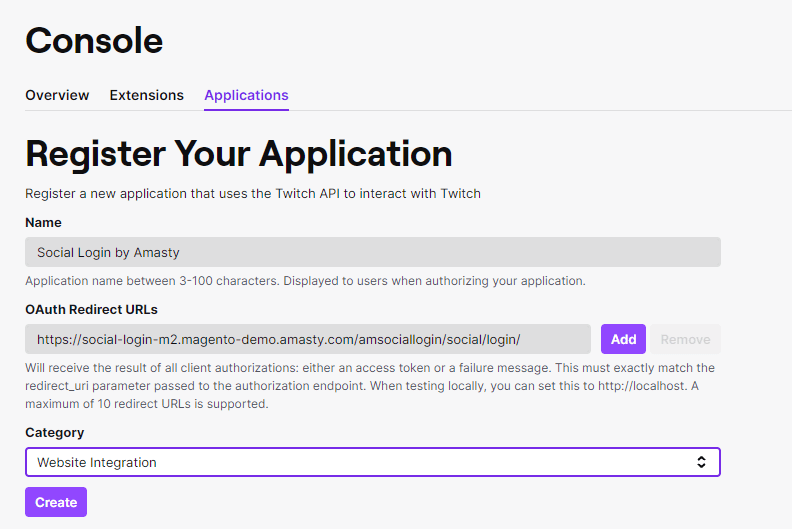
Task: Click the OAuth Redirect URLs label
Action: [91, 309]
